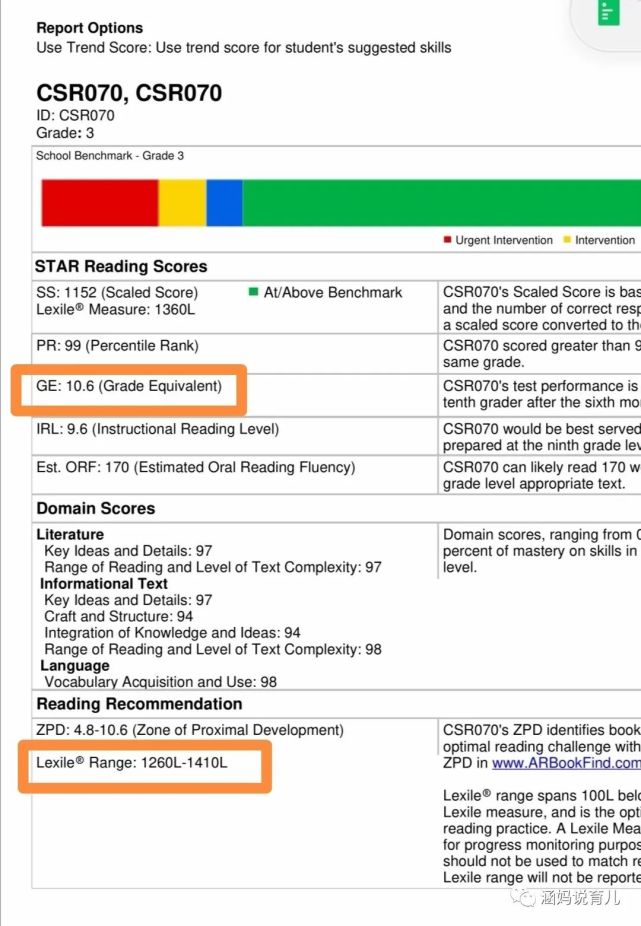The height and width of the screenshot is (926, 641).
Task: Click the red Urgent Intervention benchmark segment
Action: click(x=100, y=203)
